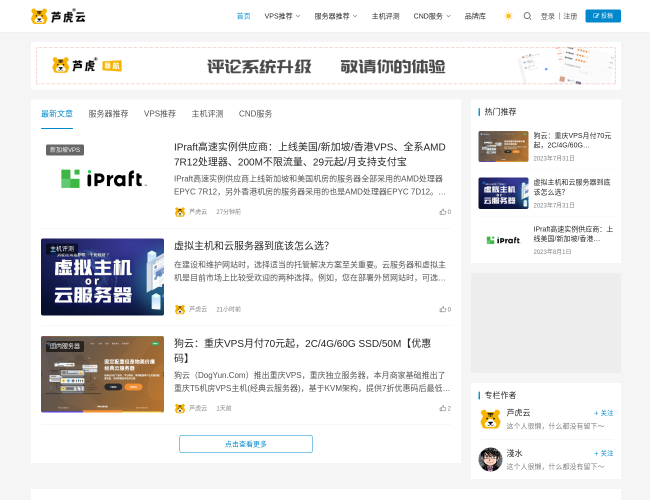650x500 pixels.
Task: Click the blue 投稿 submit button
Action: tap(603, 16)
